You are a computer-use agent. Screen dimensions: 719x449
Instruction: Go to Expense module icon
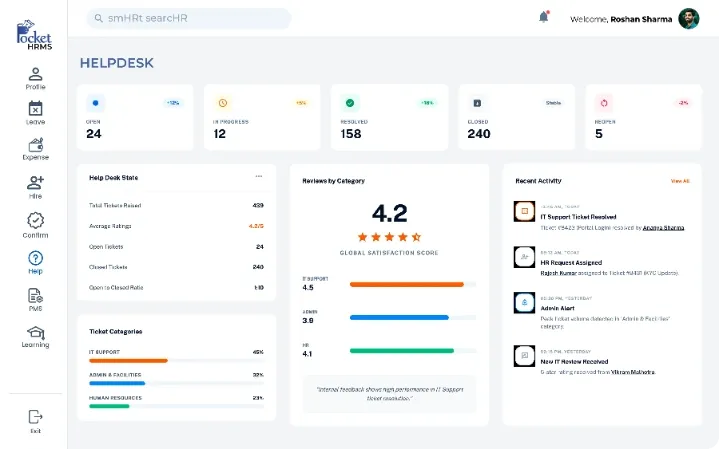click(x=35, y=146)
